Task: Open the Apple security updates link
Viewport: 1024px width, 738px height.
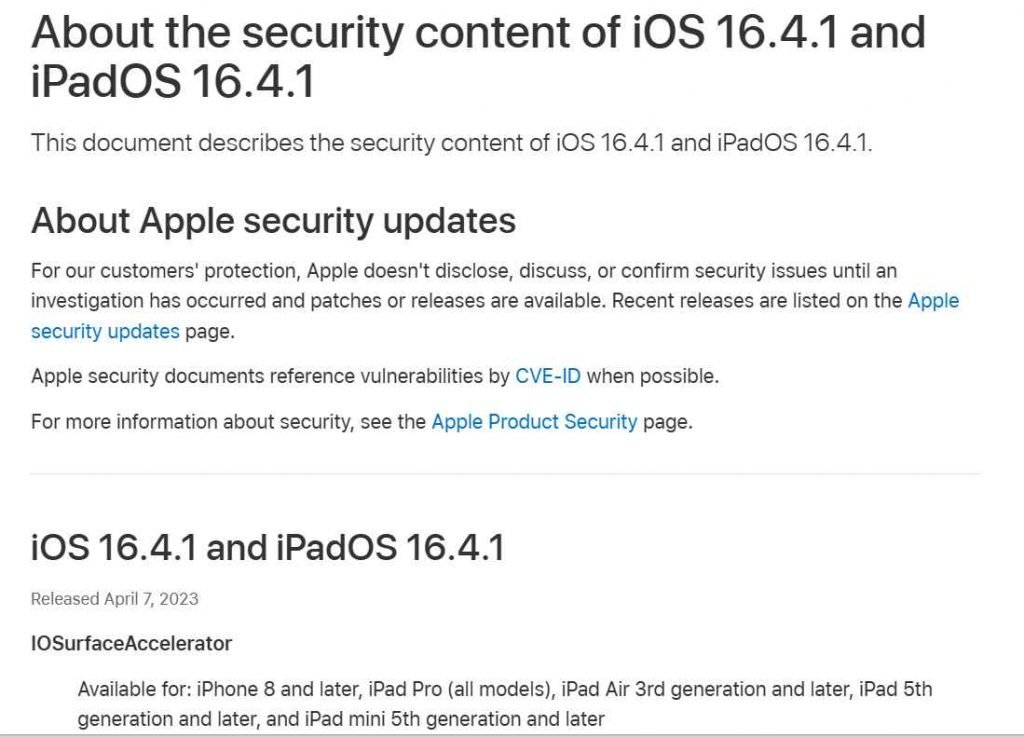Action: (104, 331)
